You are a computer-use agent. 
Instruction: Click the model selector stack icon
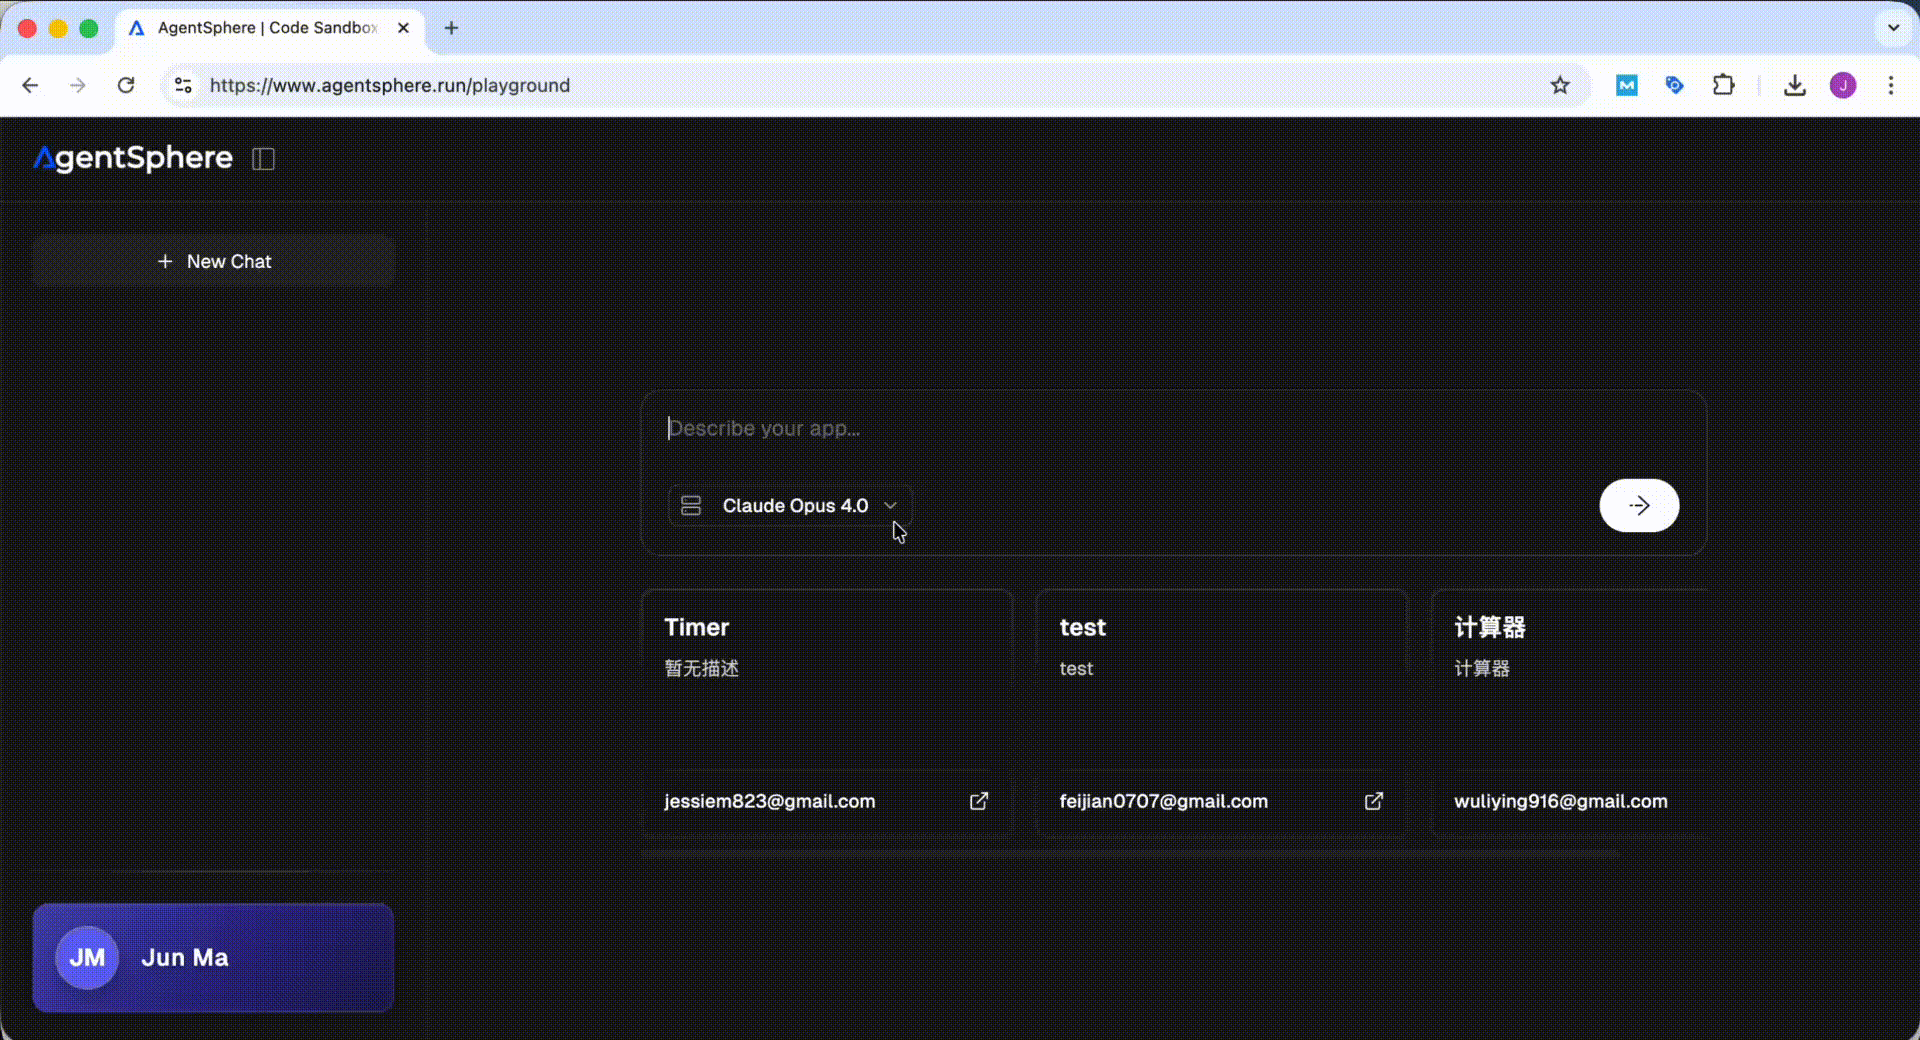691,506
